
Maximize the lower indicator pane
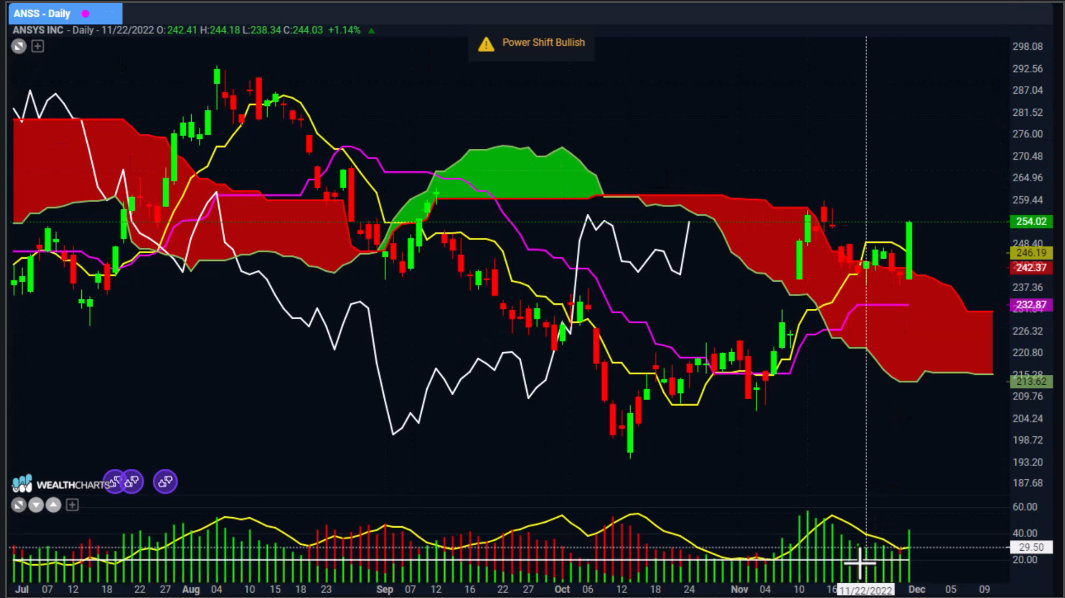point(19,505)
